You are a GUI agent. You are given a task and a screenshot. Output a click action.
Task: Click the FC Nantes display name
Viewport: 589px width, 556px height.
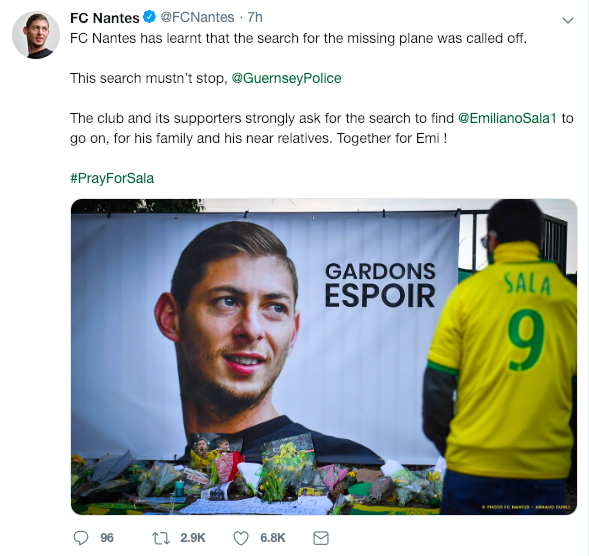pyautogui.click(x=104, y=18)
